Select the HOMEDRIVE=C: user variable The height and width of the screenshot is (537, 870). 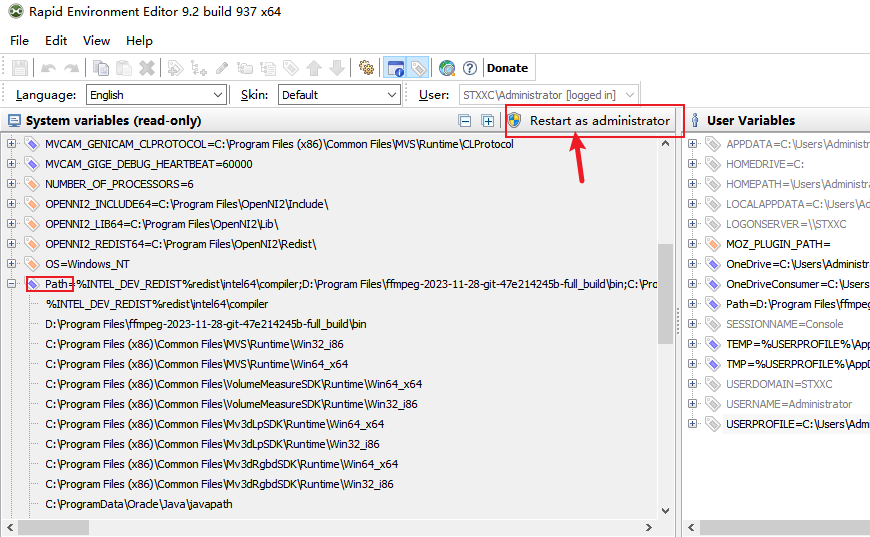click(x=765, y=164)
